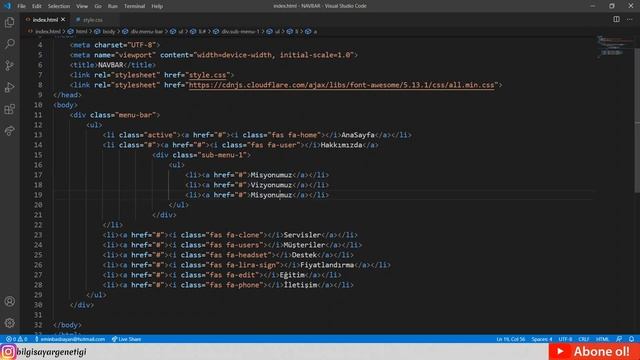Click the div.menu-bar breadcrumb segment
This screenshot has width=640, height=360.
click(x=147, y=31)
